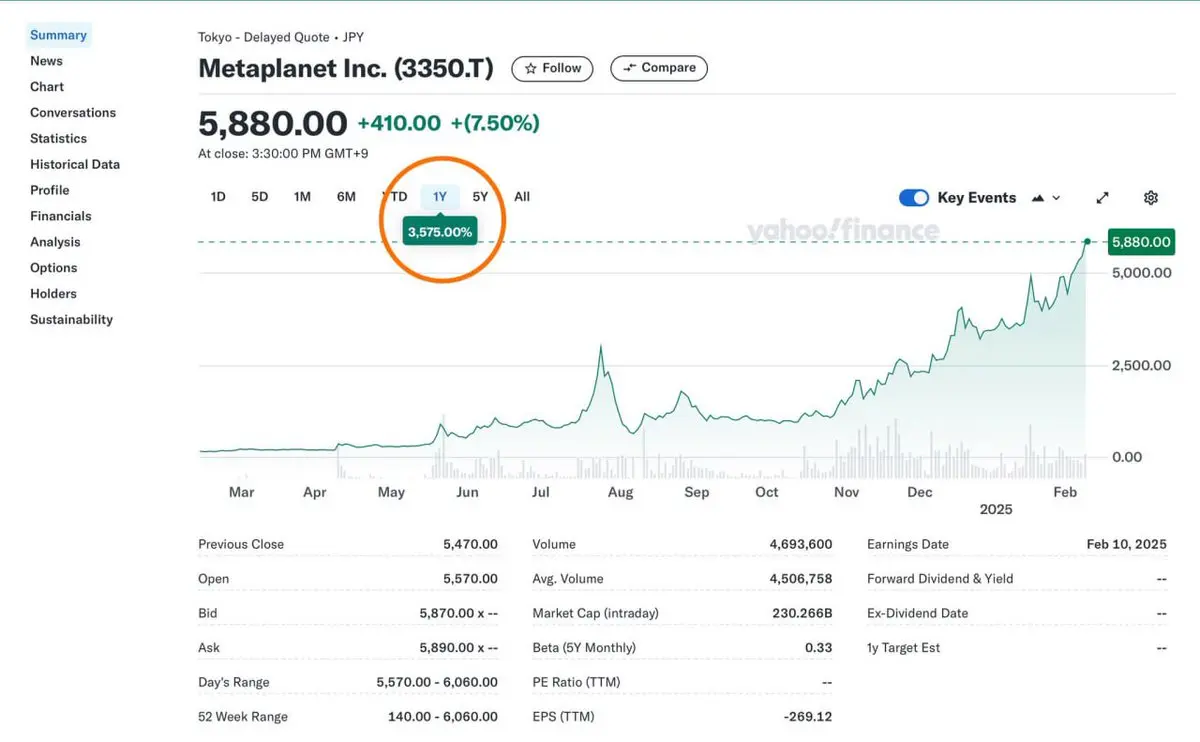Select the 1Y time range
Screen dimensions: 1200x742
tap(440, 197)
